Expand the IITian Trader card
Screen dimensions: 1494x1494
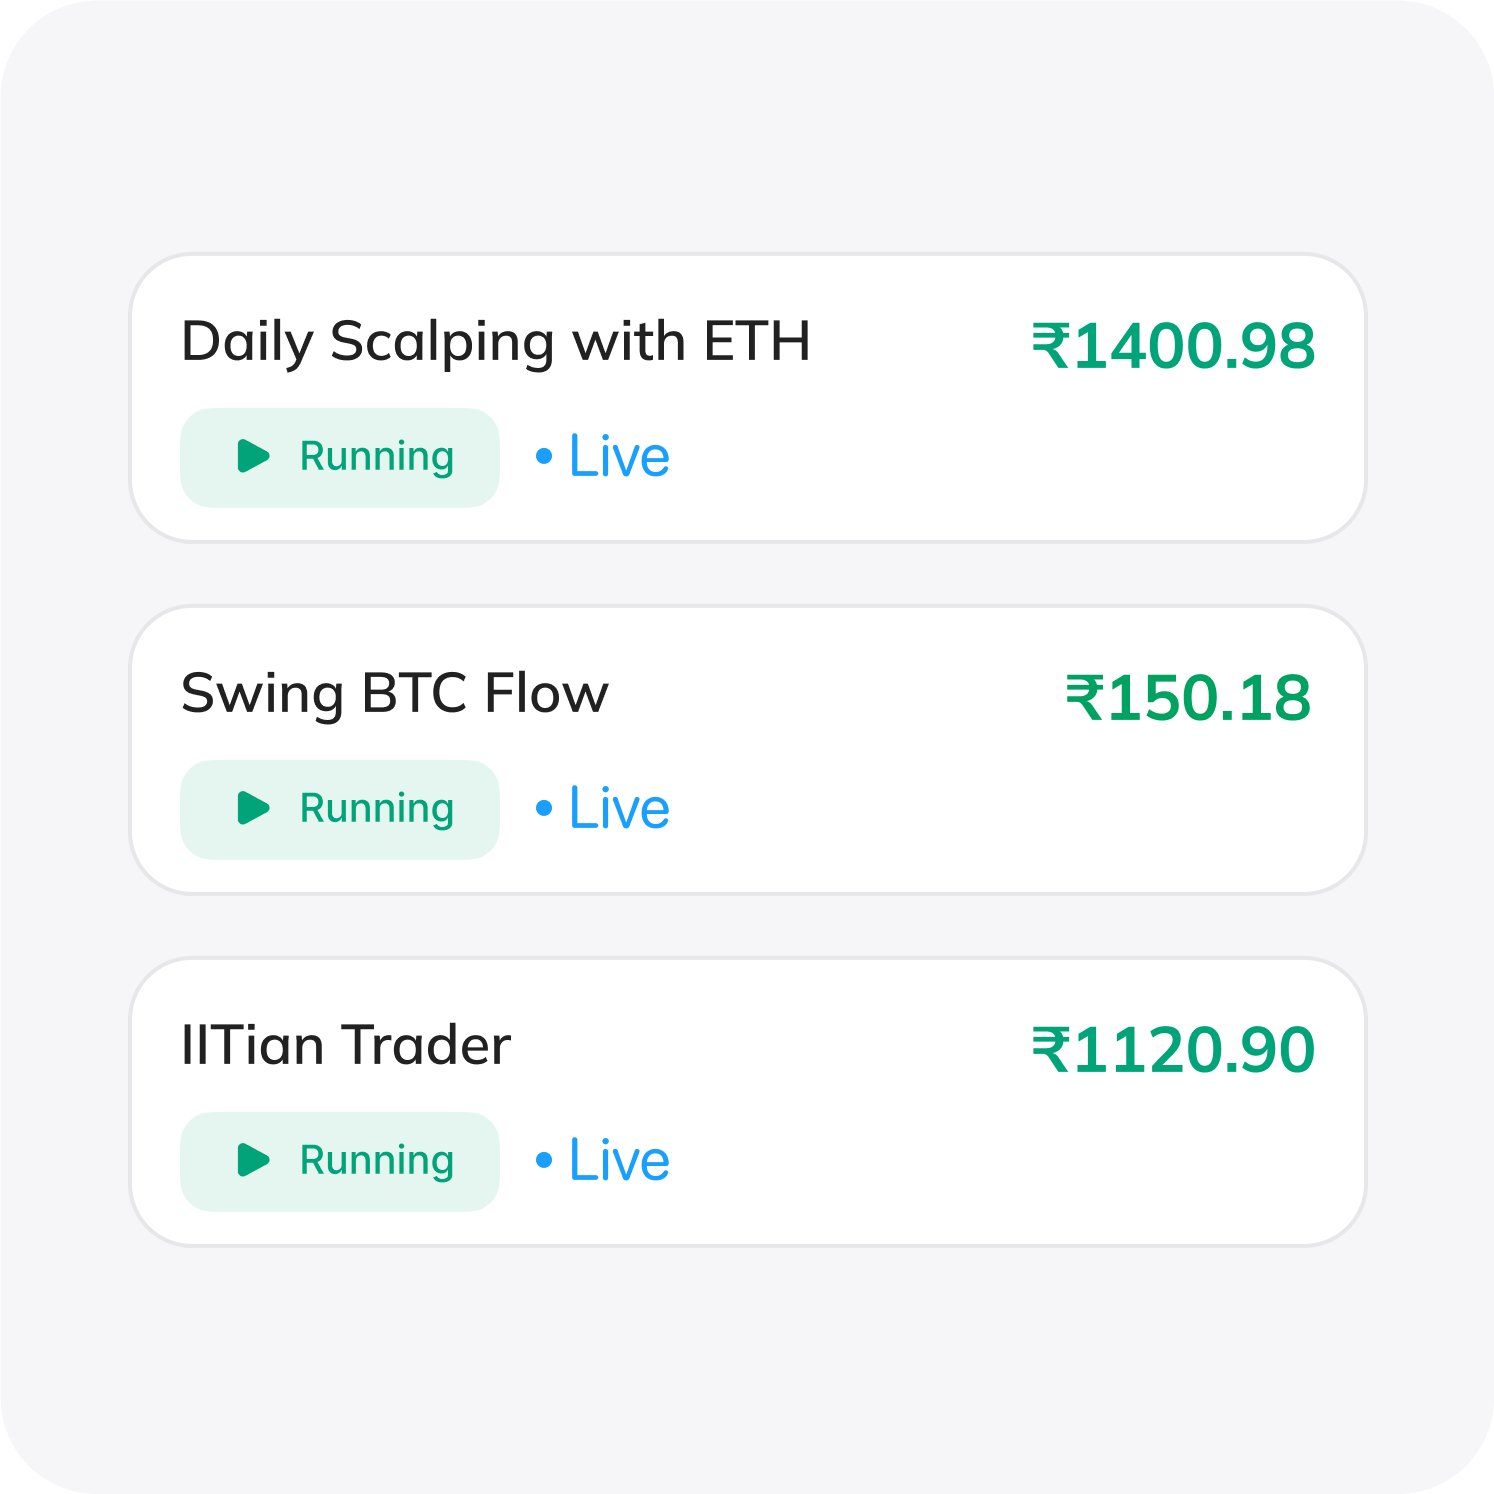pos(747,1100)
